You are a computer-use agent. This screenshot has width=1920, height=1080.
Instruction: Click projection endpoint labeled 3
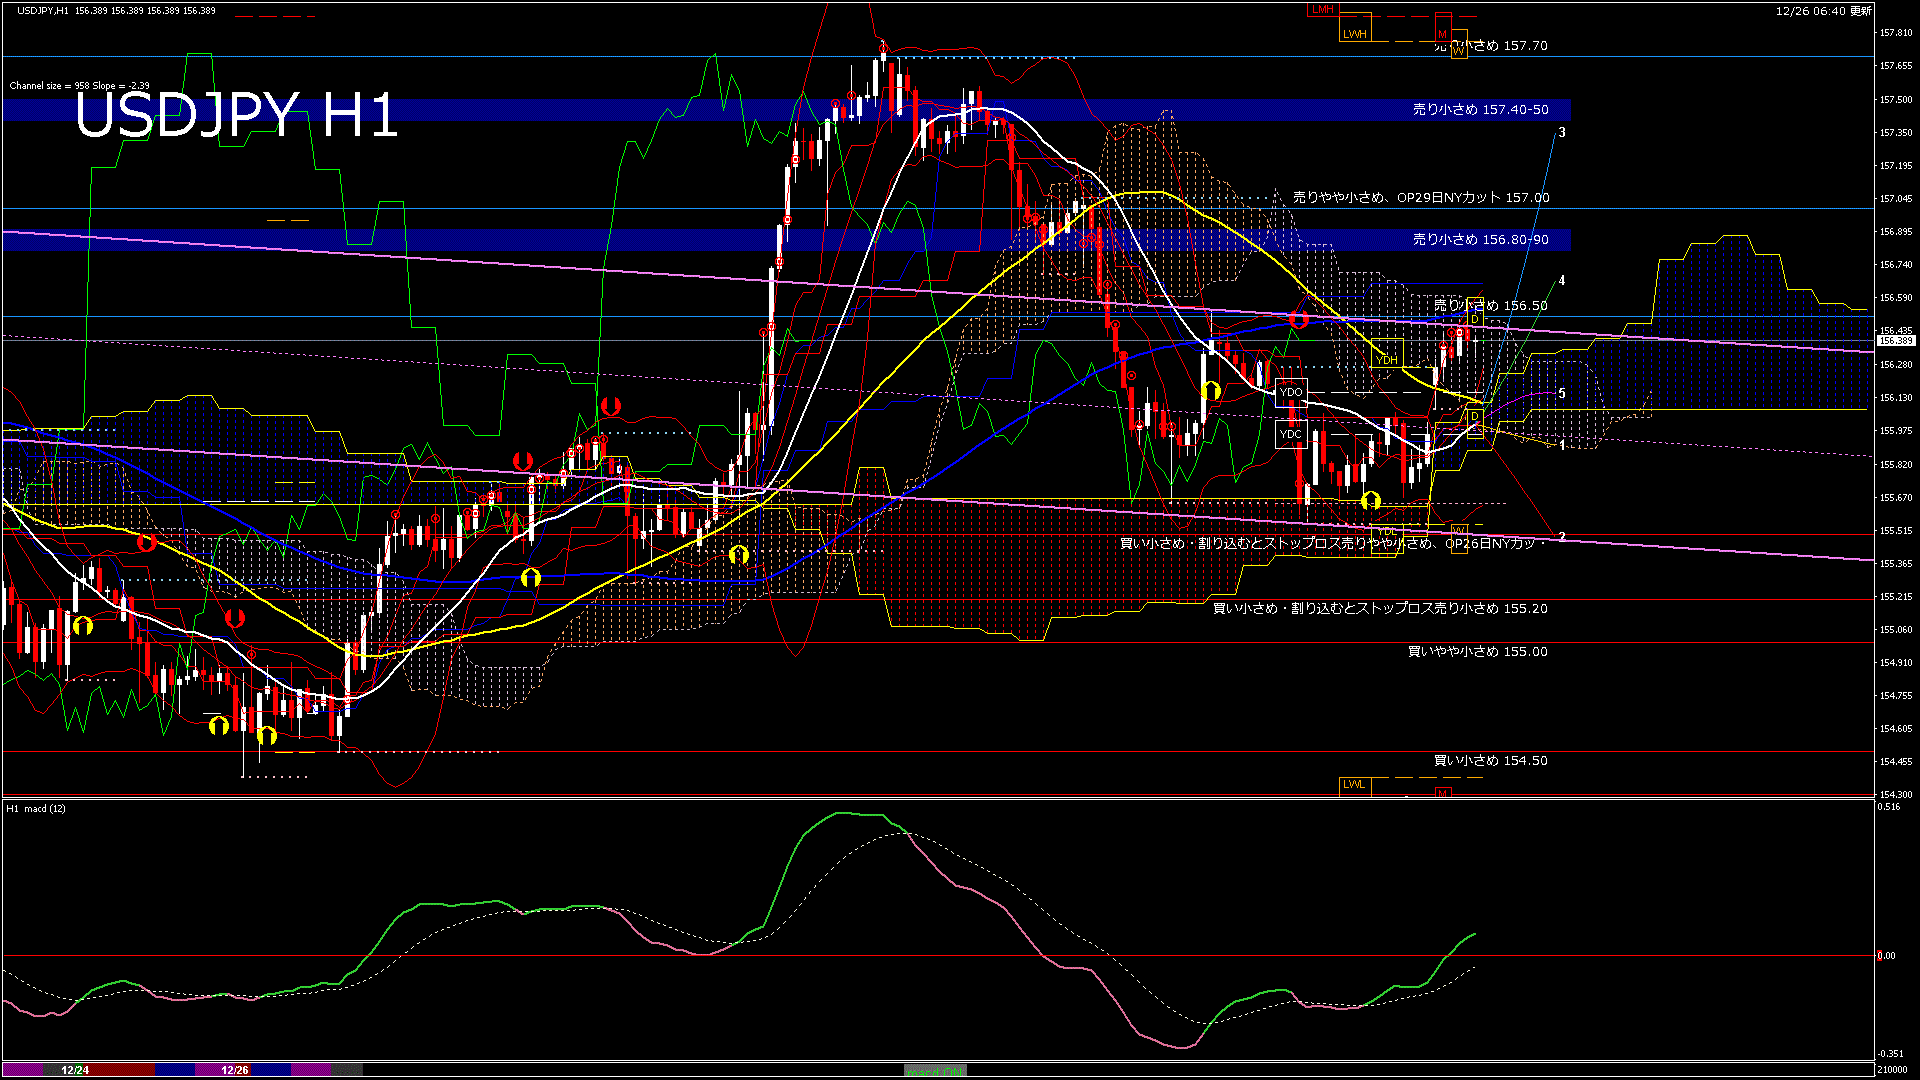[x=1561, y=133]
